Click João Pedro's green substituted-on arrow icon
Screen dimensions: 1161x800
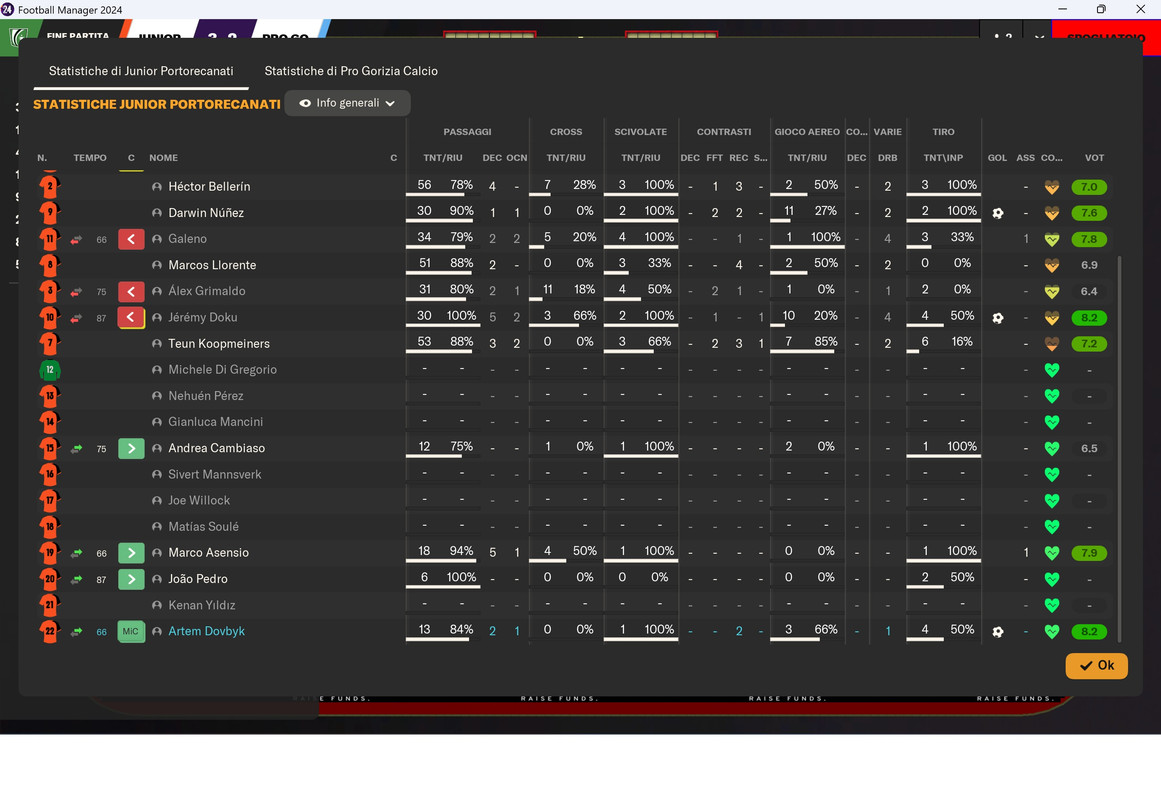131,579
